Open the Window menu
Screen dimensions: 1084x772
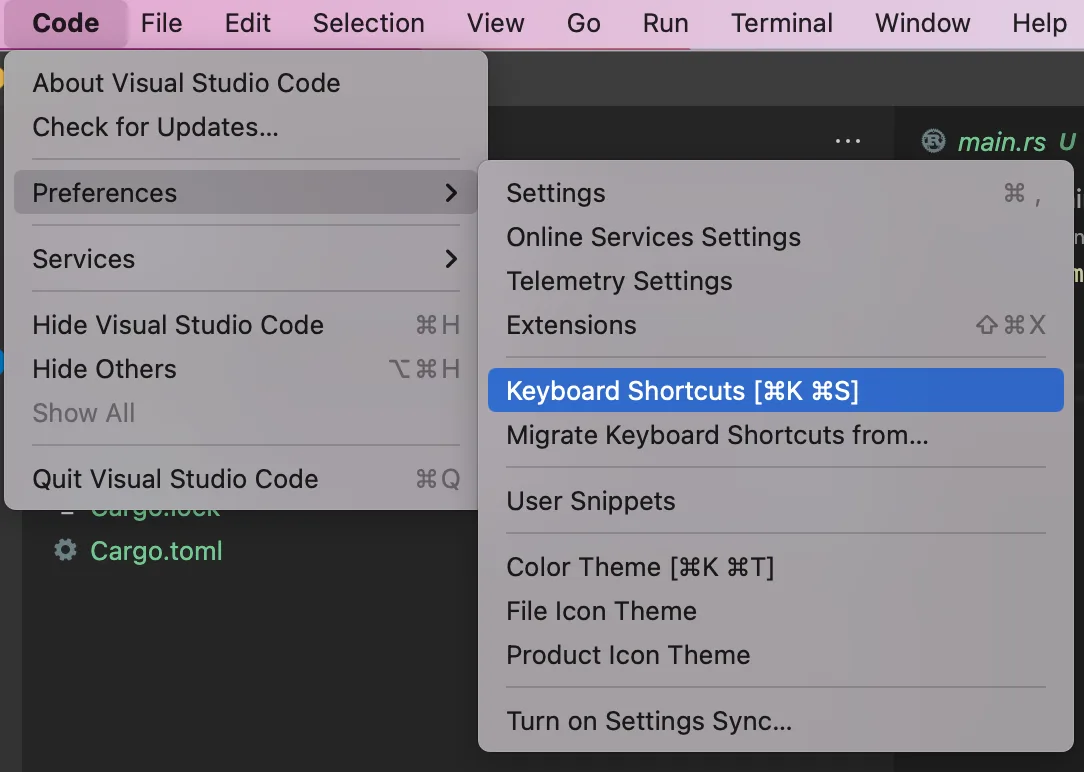coord(922,23)
